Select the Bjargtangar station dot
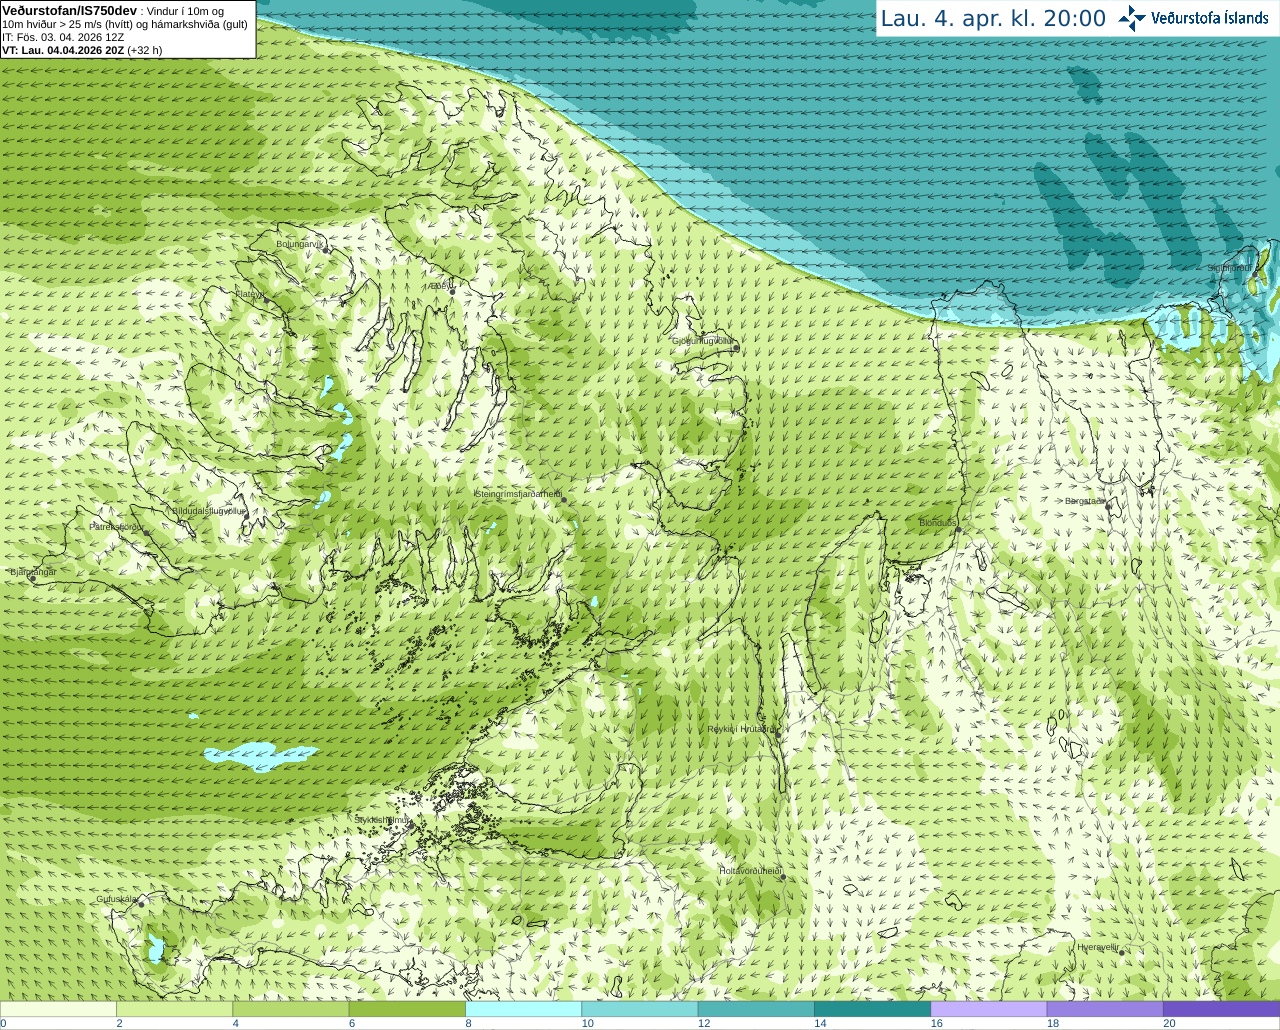 pos(33,578)
